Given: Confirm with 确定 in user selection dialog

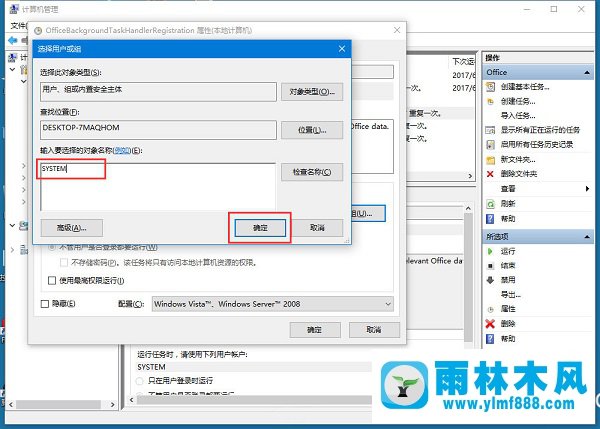Looking at the screenshot, I should point(260,228).
